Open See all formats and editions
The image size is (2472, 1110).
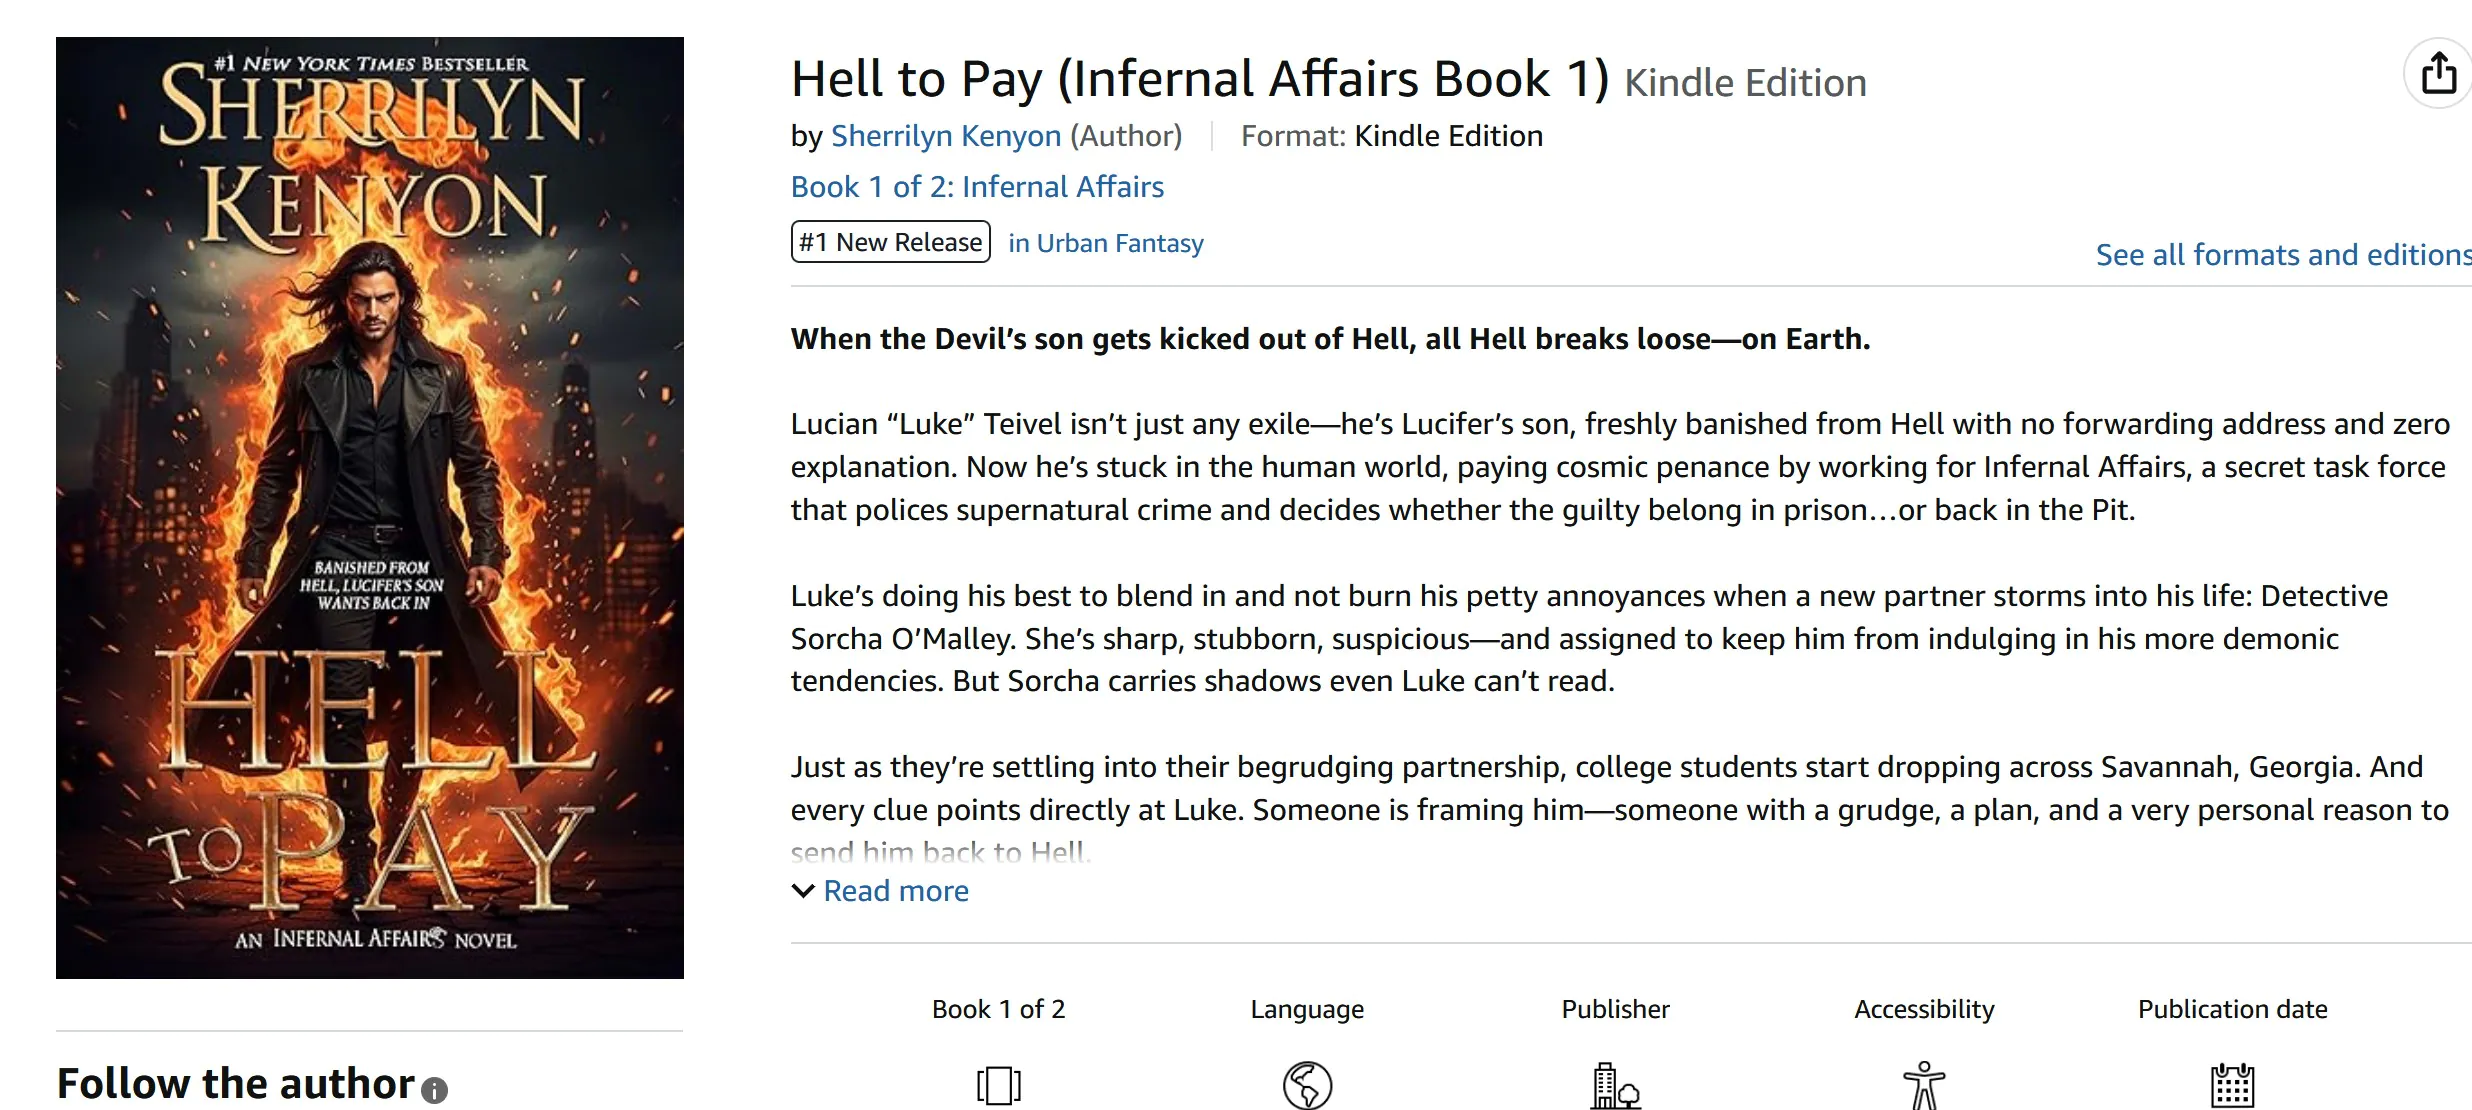2283,255
